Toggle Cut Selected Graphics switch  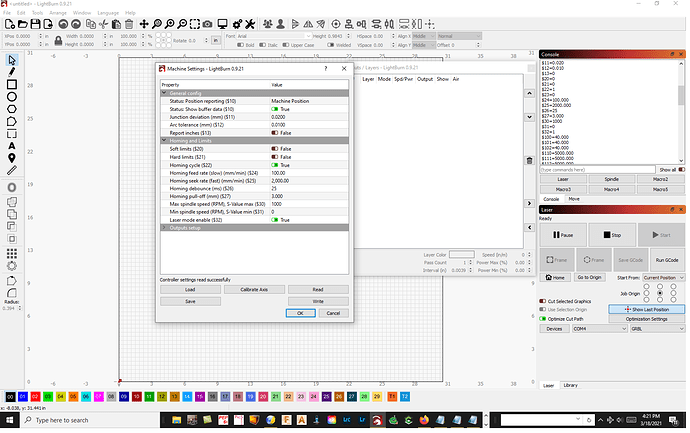543,301
